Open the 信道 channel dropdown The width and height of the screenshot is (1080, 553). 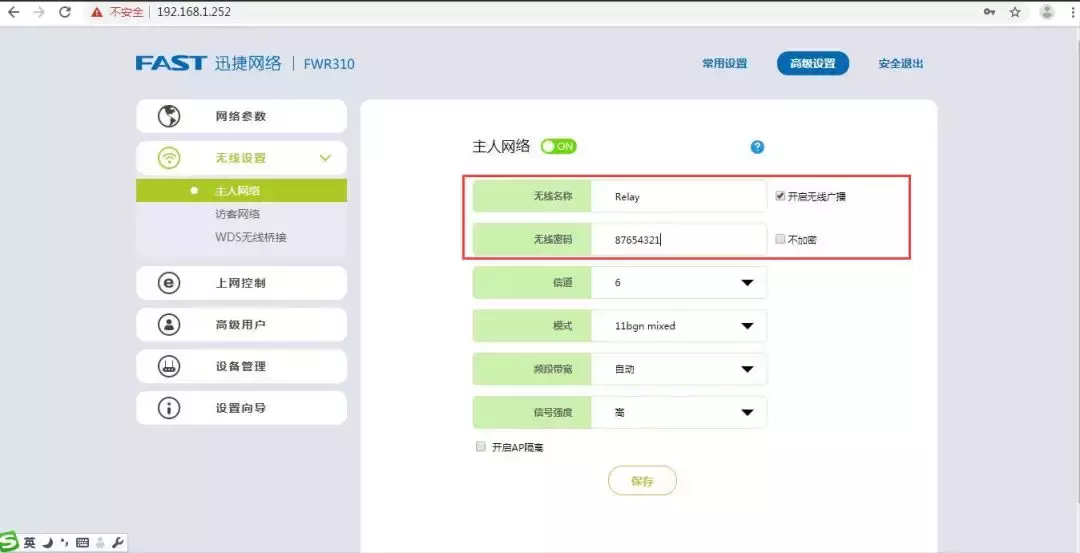coord(746,283)
